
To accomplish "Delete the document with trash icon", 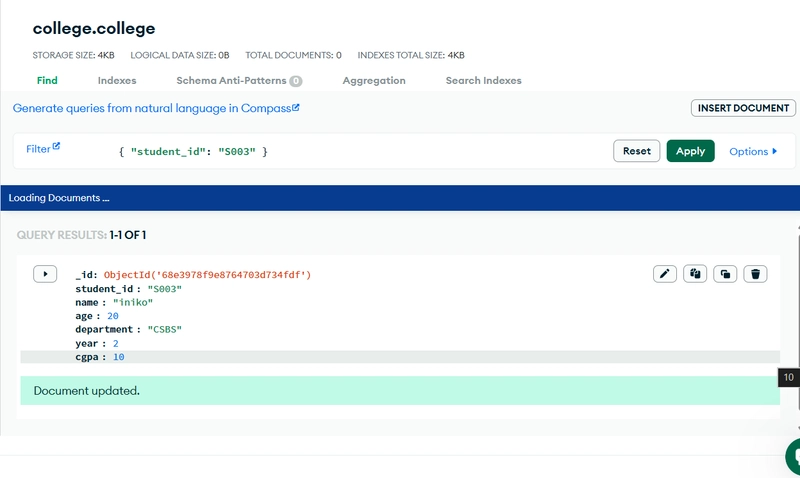I will tap(756, 274).
